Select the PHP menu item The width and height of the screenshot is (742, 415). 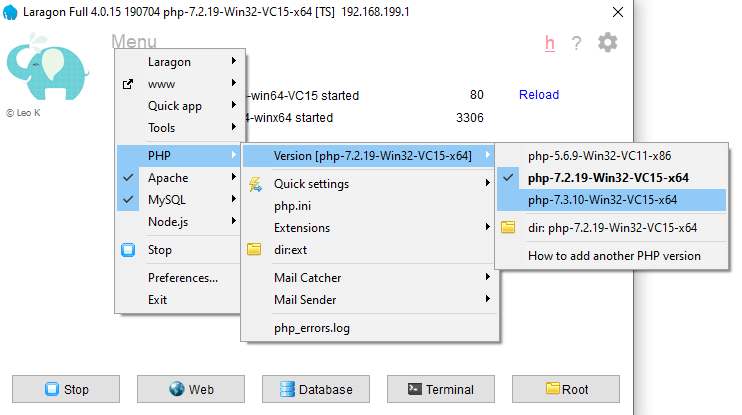coord(178,156)
